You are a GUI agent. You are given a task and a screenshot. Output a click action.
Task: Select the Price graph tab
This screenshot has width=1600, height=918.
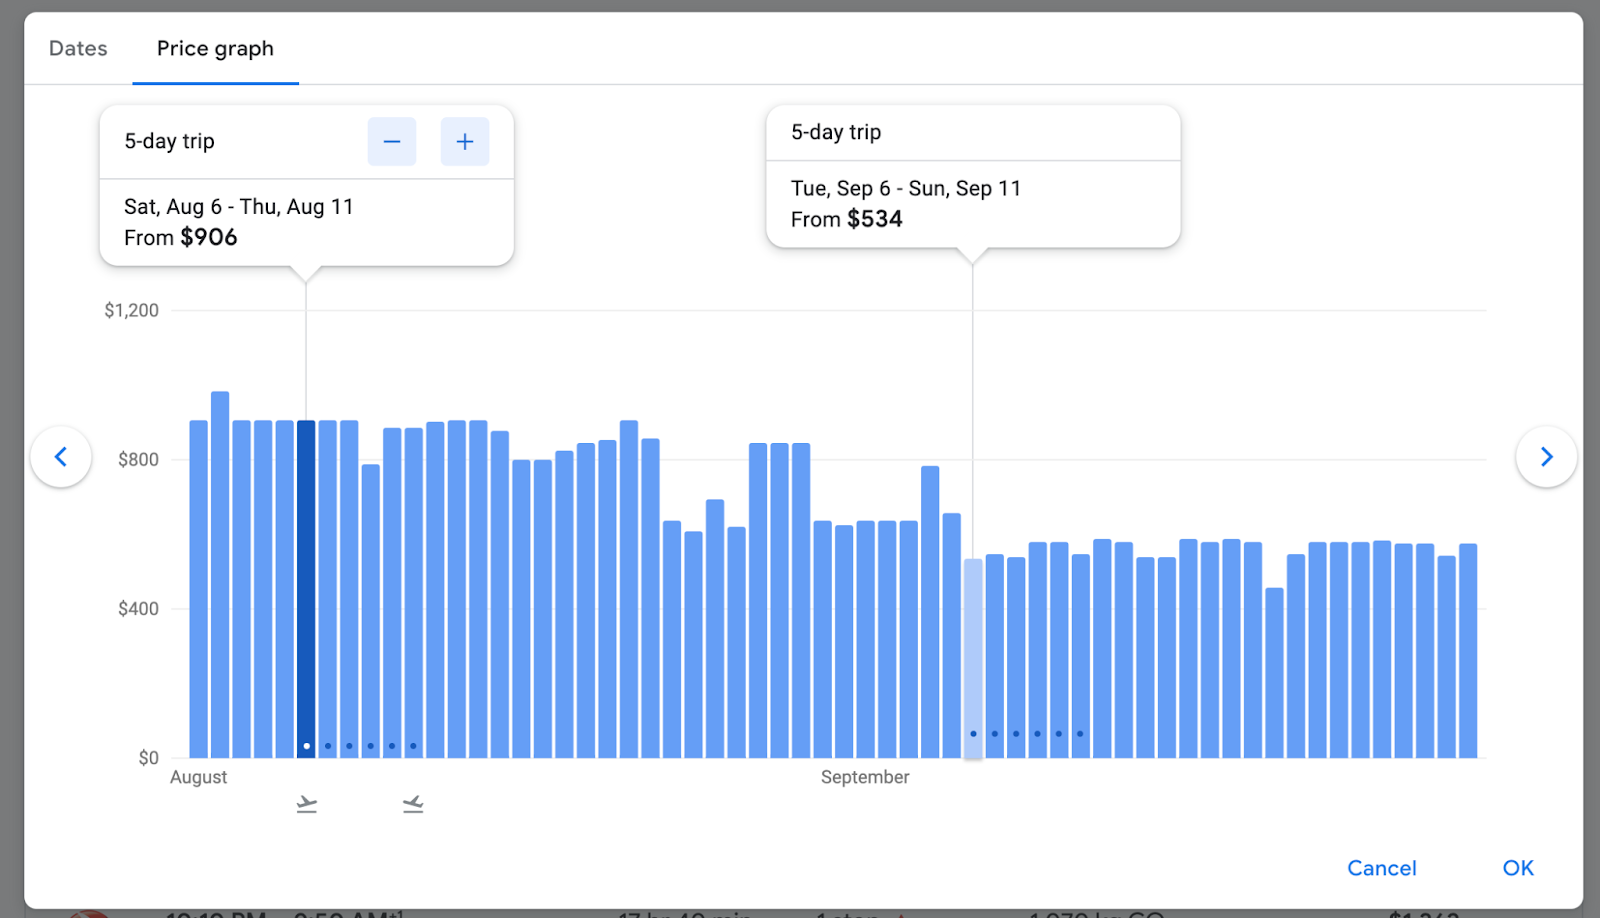click(x=215, y=48)
